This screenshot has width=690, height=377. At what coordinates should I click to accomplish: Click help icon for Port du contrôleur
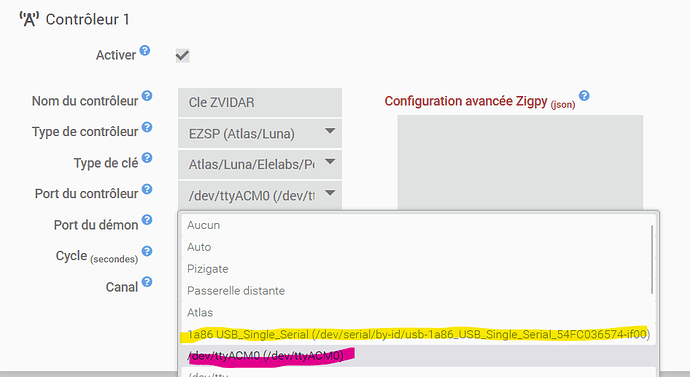(x=147, y=189)
